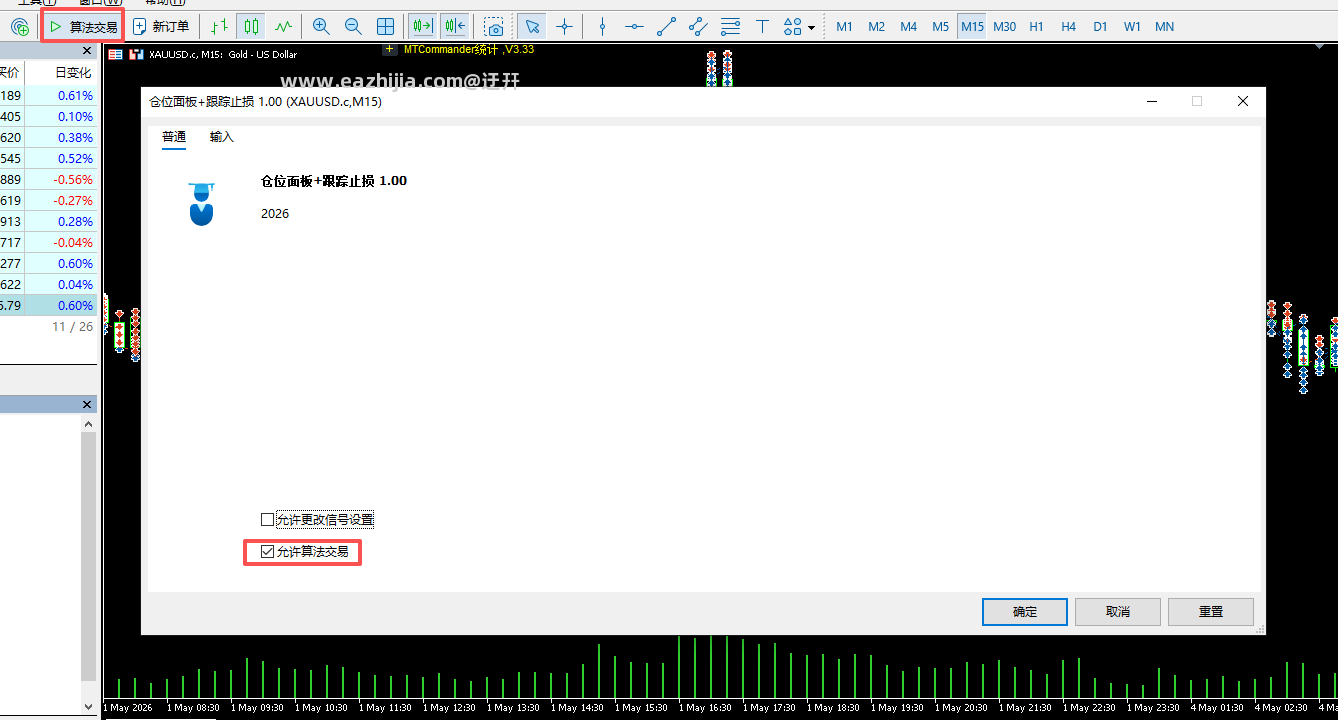The width and height of the screenshot is (1338, 720).
Task: Switch chart to candlestick style
Action: tap(252, 27)
